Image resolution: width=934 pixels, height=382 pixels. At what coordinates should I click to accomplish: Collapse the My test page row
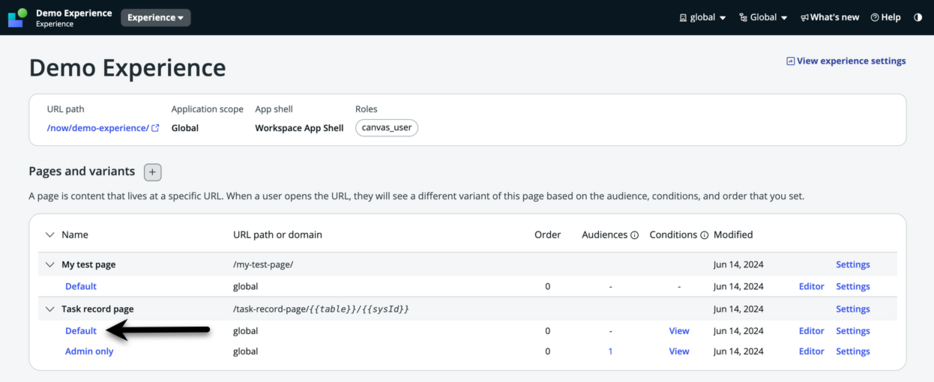49,265
